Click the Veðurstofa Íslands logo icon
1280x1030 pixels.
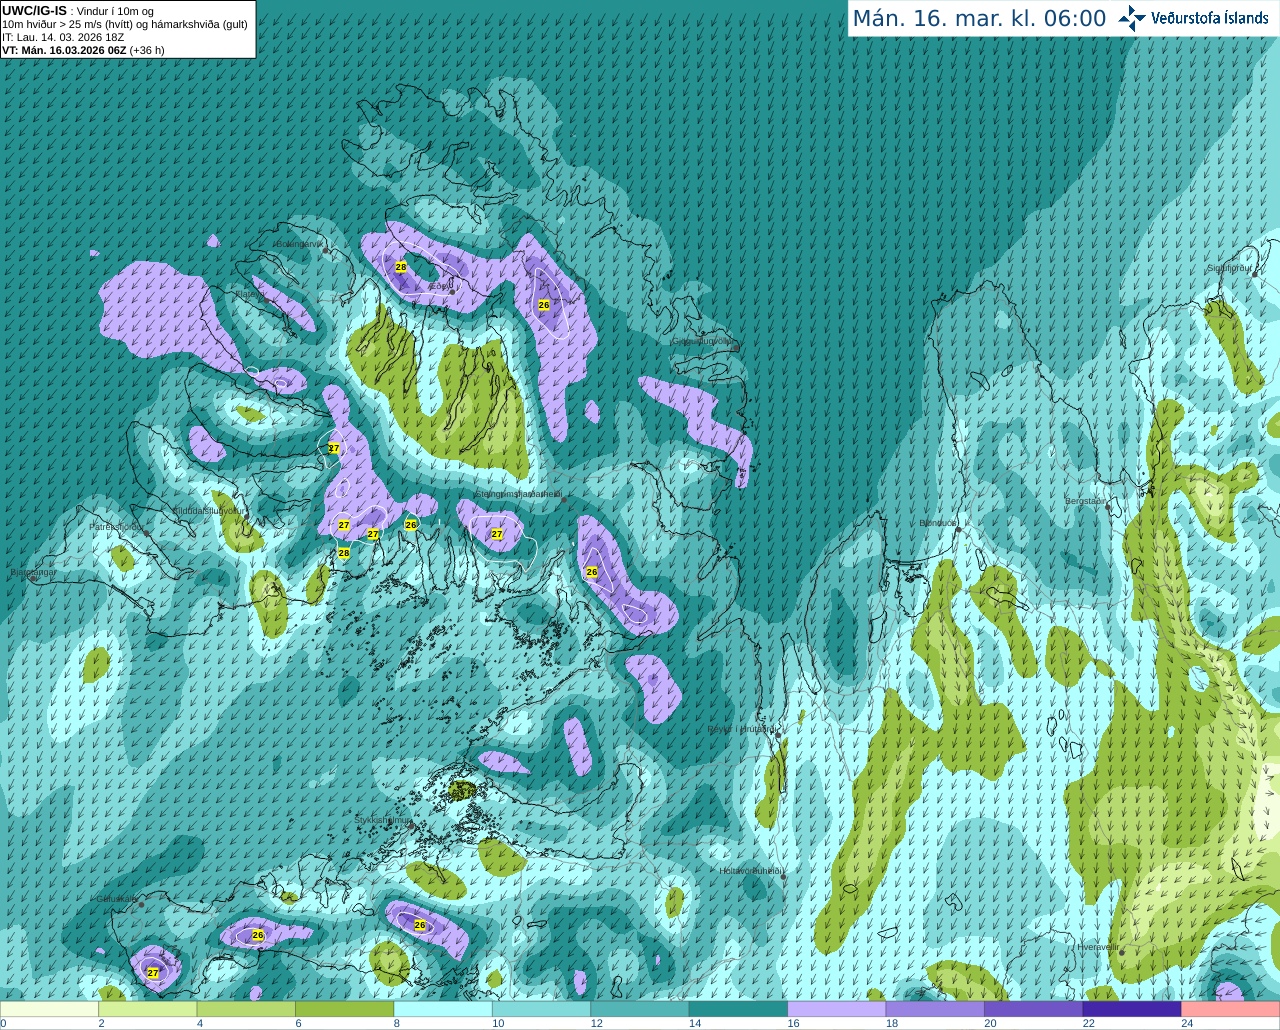pyautogui.click(x=1132, y=18)
